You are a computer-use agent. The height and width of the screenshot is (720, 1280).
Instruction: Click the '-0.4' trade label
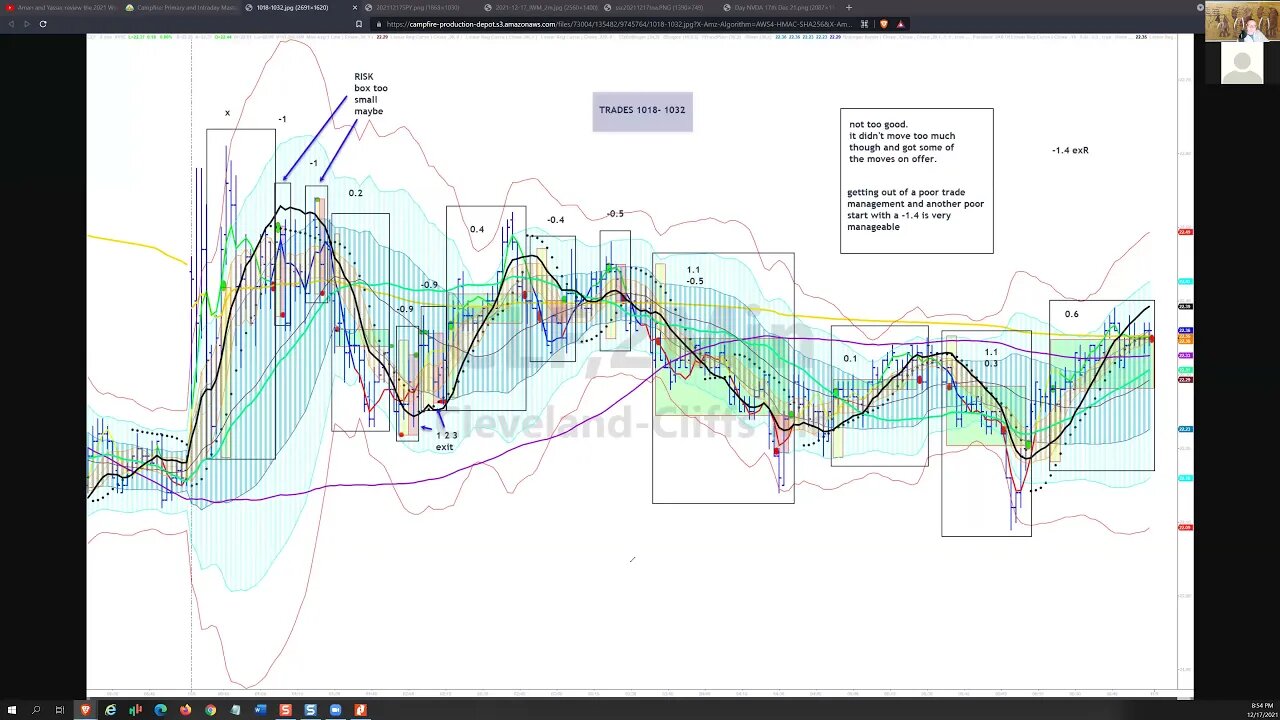555,220
